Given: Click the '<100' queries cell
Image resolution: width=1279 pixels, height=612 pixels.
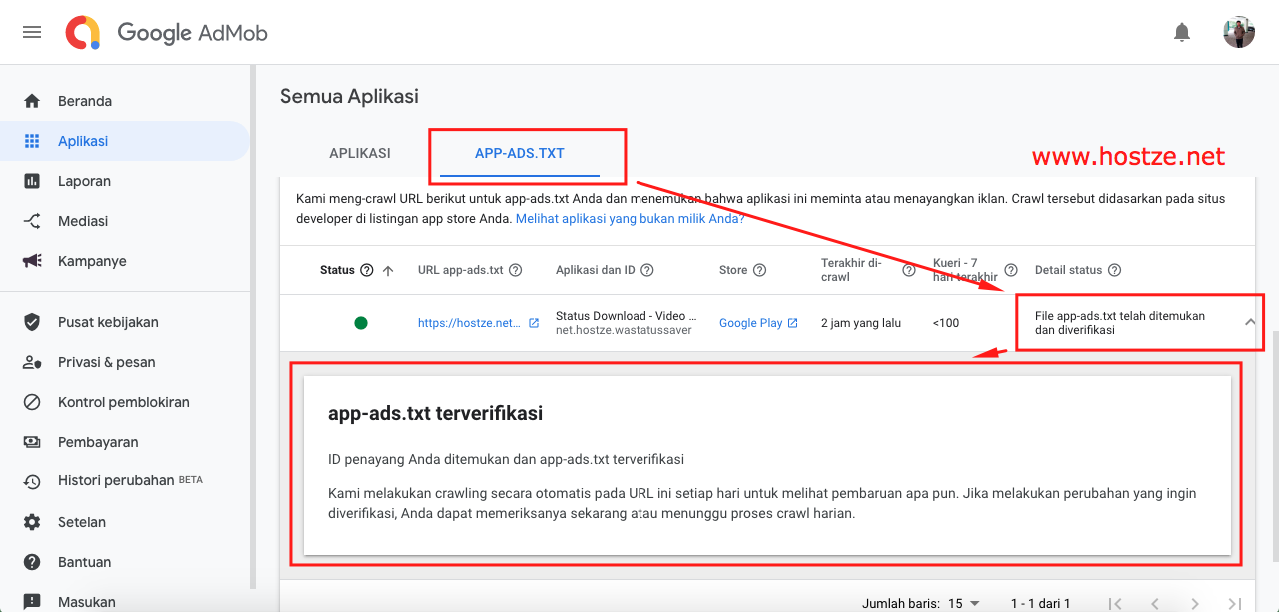Looking at the screenshot, I should tap(946, 323).
